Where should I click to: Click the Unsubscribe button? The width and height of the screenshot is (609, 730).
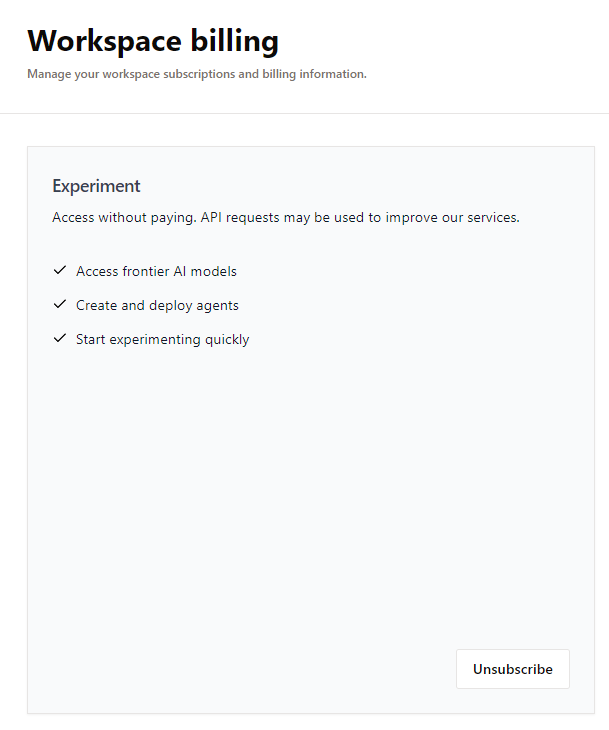point(512,669)
